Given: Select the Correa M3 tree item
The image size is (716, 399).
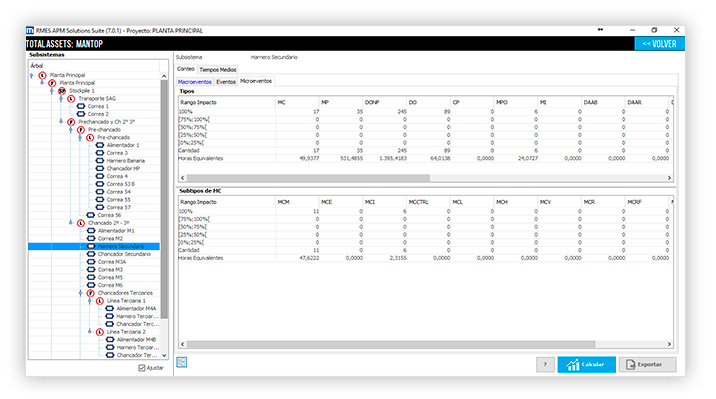Looking at the screenshot, I should click(x=110, y=270).
